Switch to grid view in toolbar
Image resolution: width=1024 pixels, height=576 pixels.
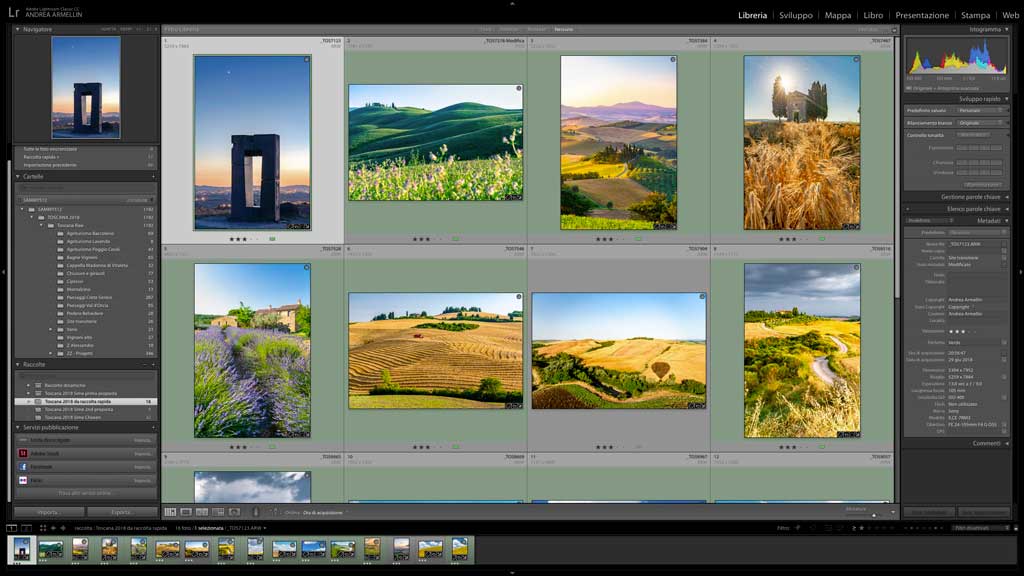170,512
